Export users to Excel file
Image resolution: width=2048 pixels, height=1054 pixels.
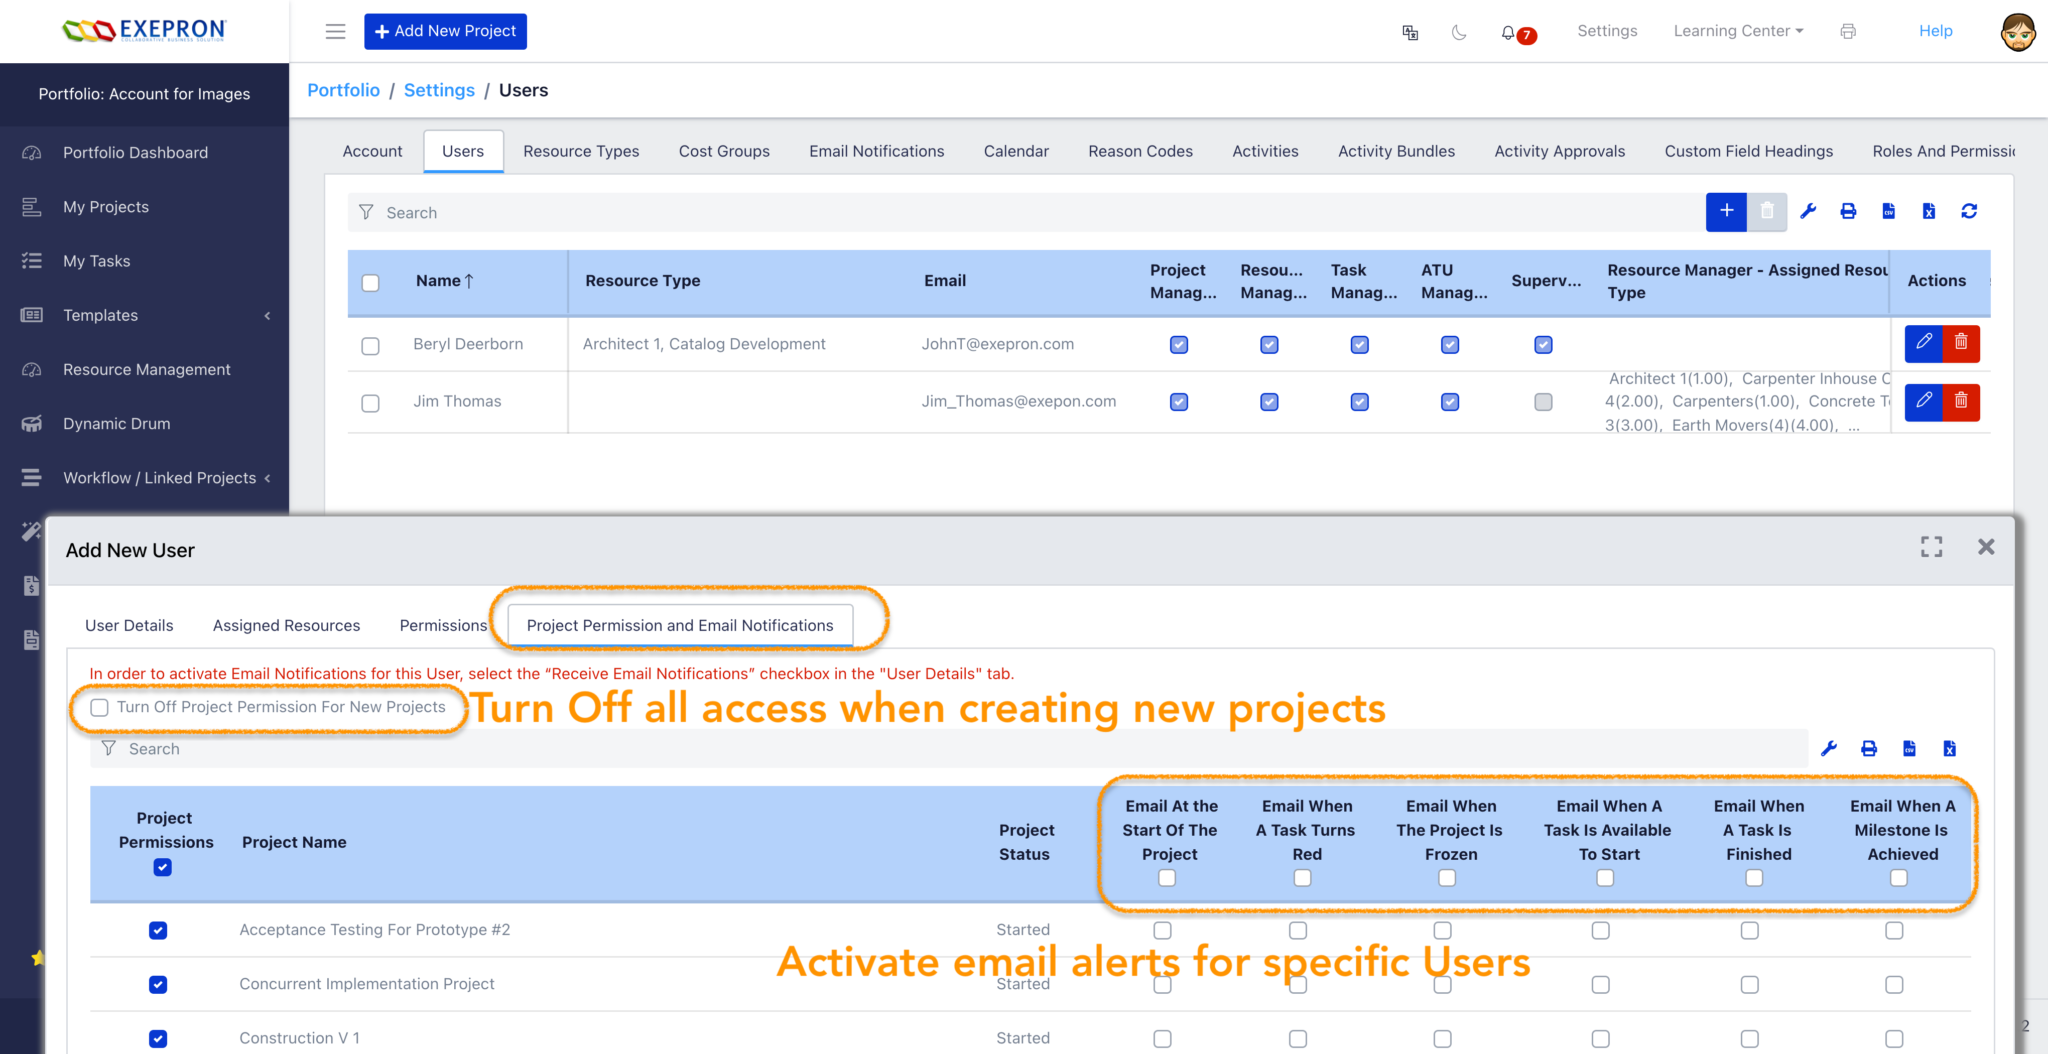1928,211
